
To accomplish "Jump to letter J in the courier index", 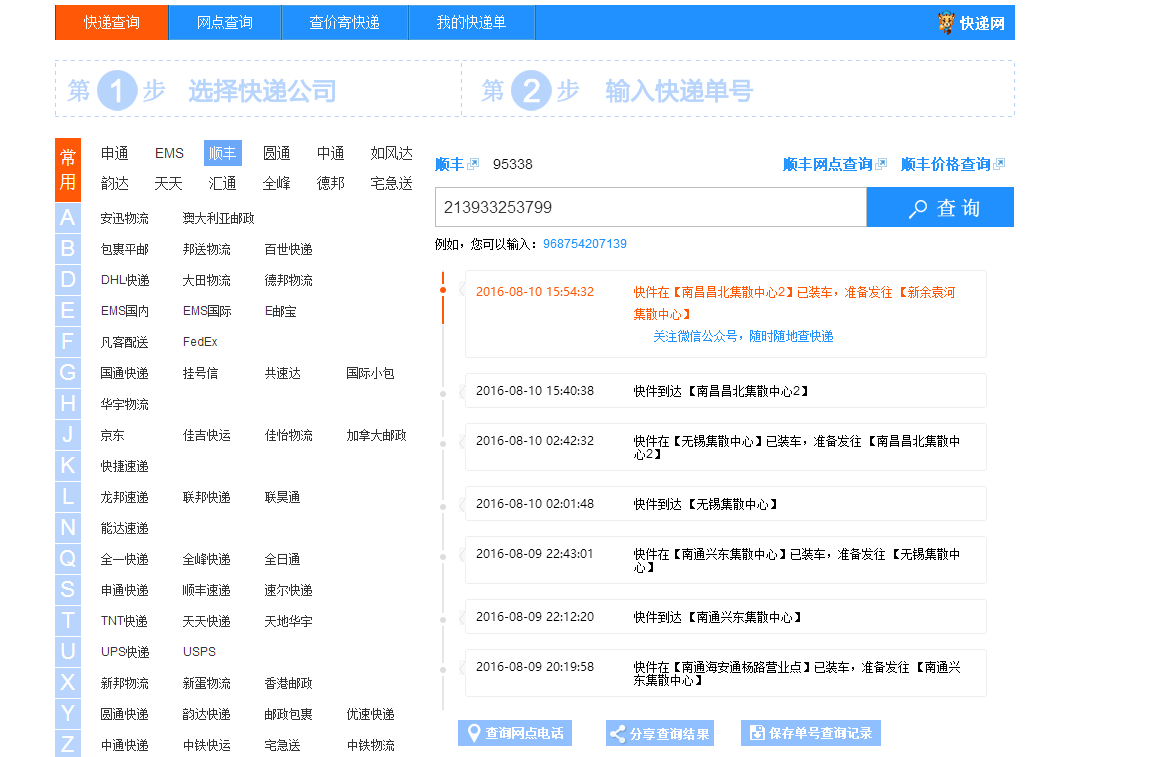I will coord(68,435).
